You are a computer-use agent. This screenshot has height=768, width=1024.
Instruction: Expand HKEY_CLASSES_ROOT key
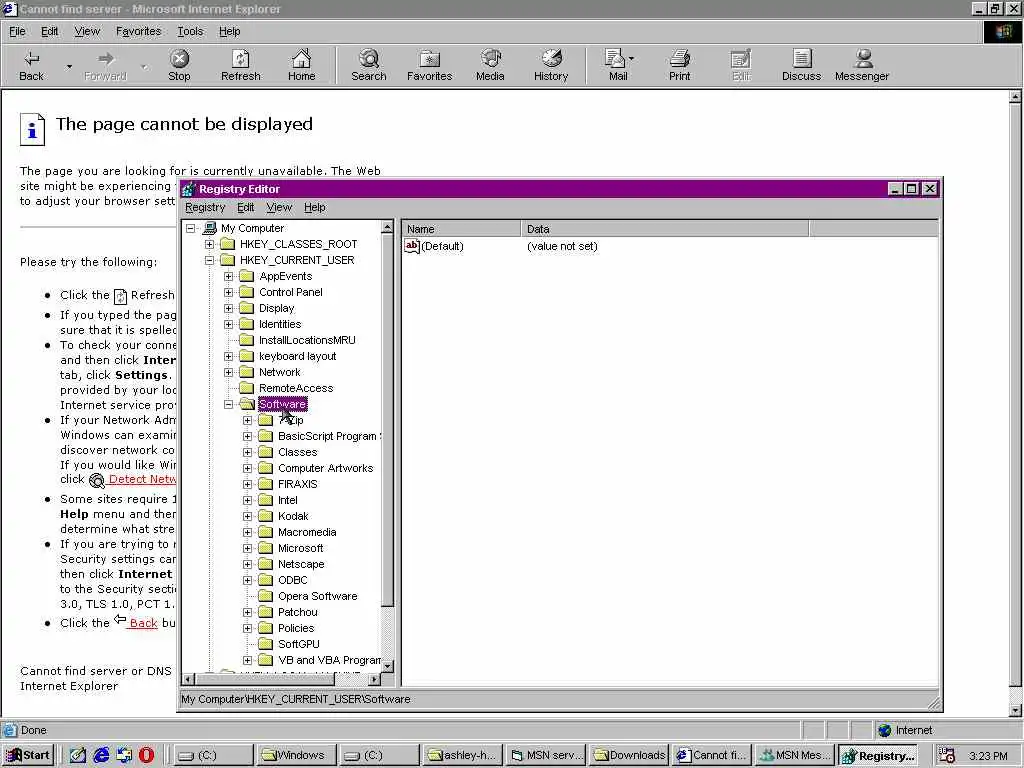(209, 244)
